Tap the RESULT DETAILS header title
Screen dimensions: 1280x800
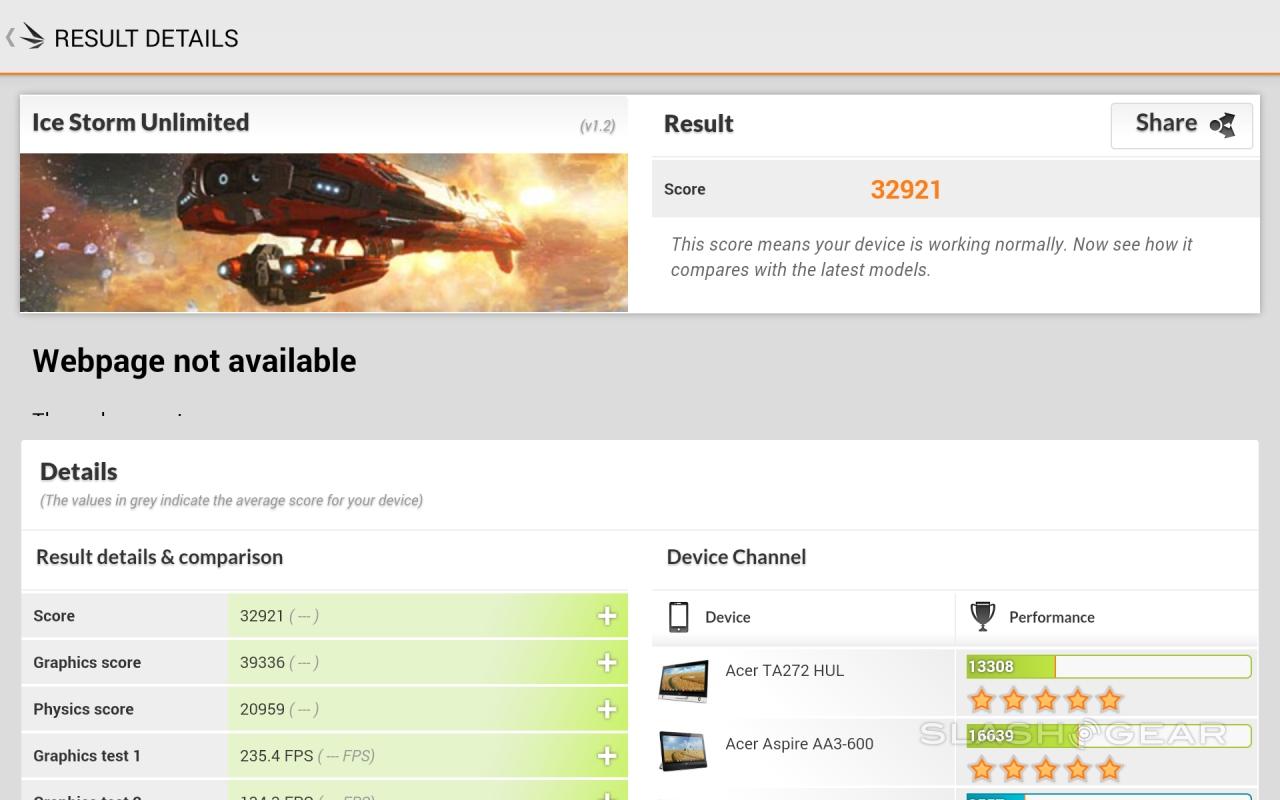[x=146, y=38]
